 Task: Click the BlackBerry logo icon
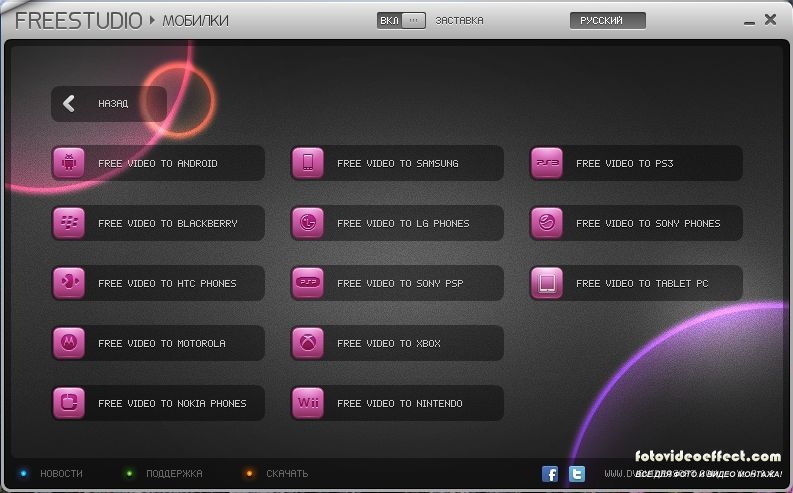(x=69, y=223)
